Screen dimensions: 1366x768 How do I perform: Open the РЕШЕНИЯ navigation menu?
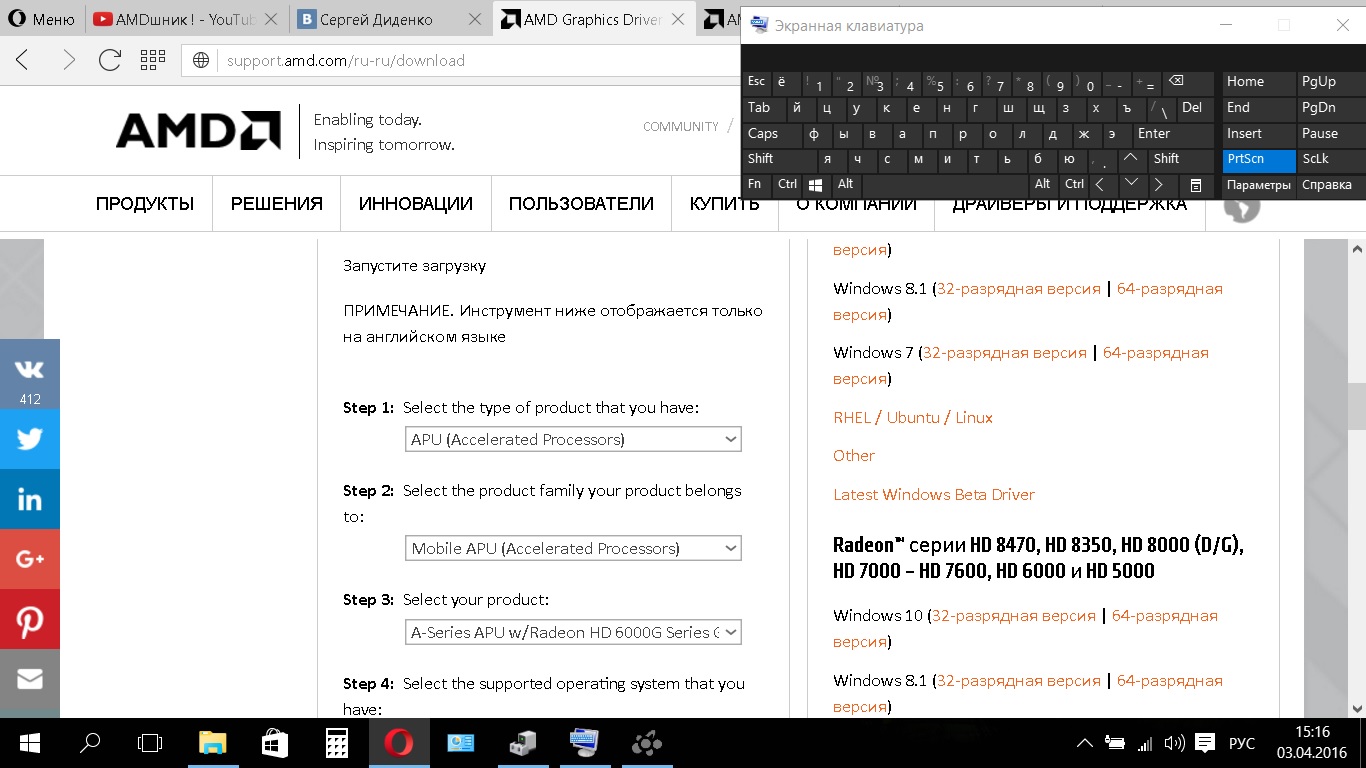tap(277, 204)
